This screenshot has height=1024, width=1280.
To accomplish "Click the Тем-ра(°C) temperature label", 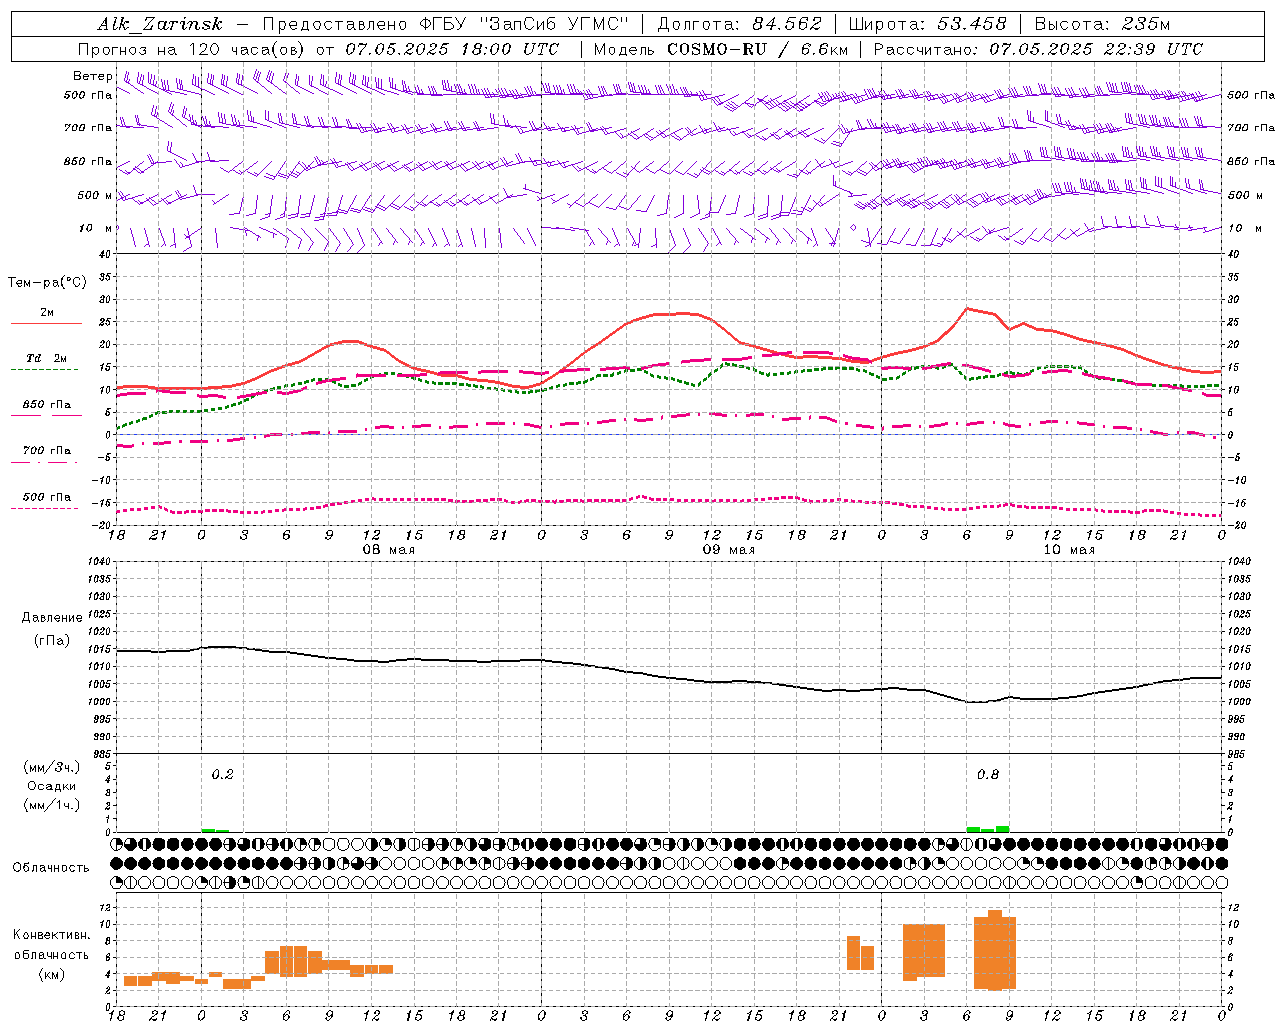I will point(47,283).
